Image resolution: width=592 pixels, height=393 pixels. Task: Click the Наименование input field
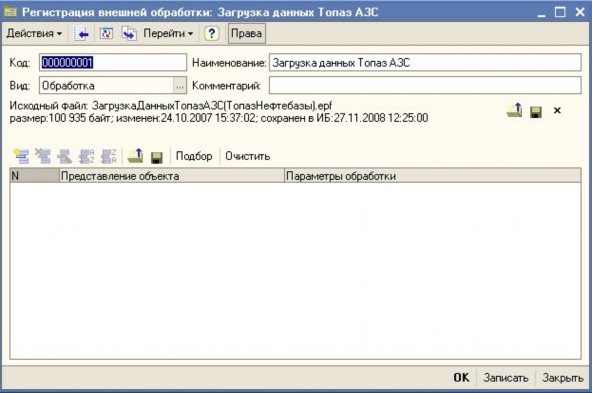425,62
